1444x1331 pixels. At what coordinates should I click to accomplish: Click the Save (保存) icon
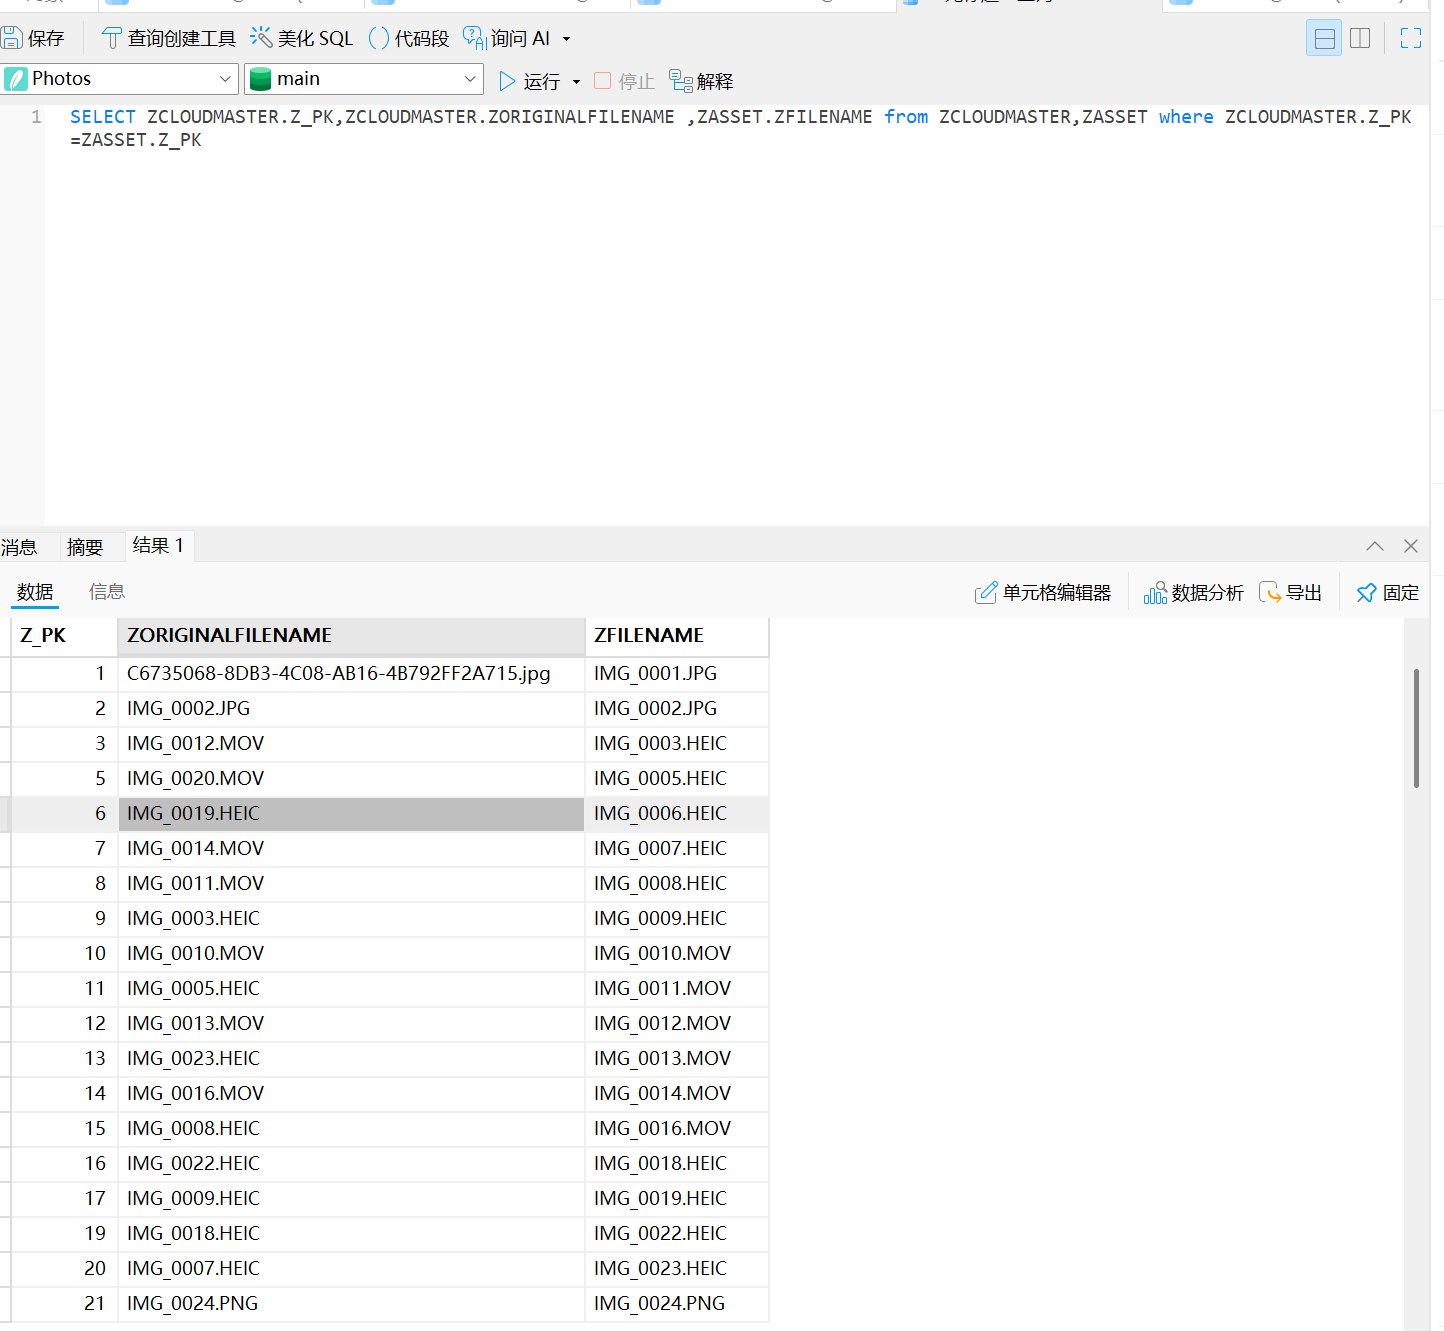(12, 39)
